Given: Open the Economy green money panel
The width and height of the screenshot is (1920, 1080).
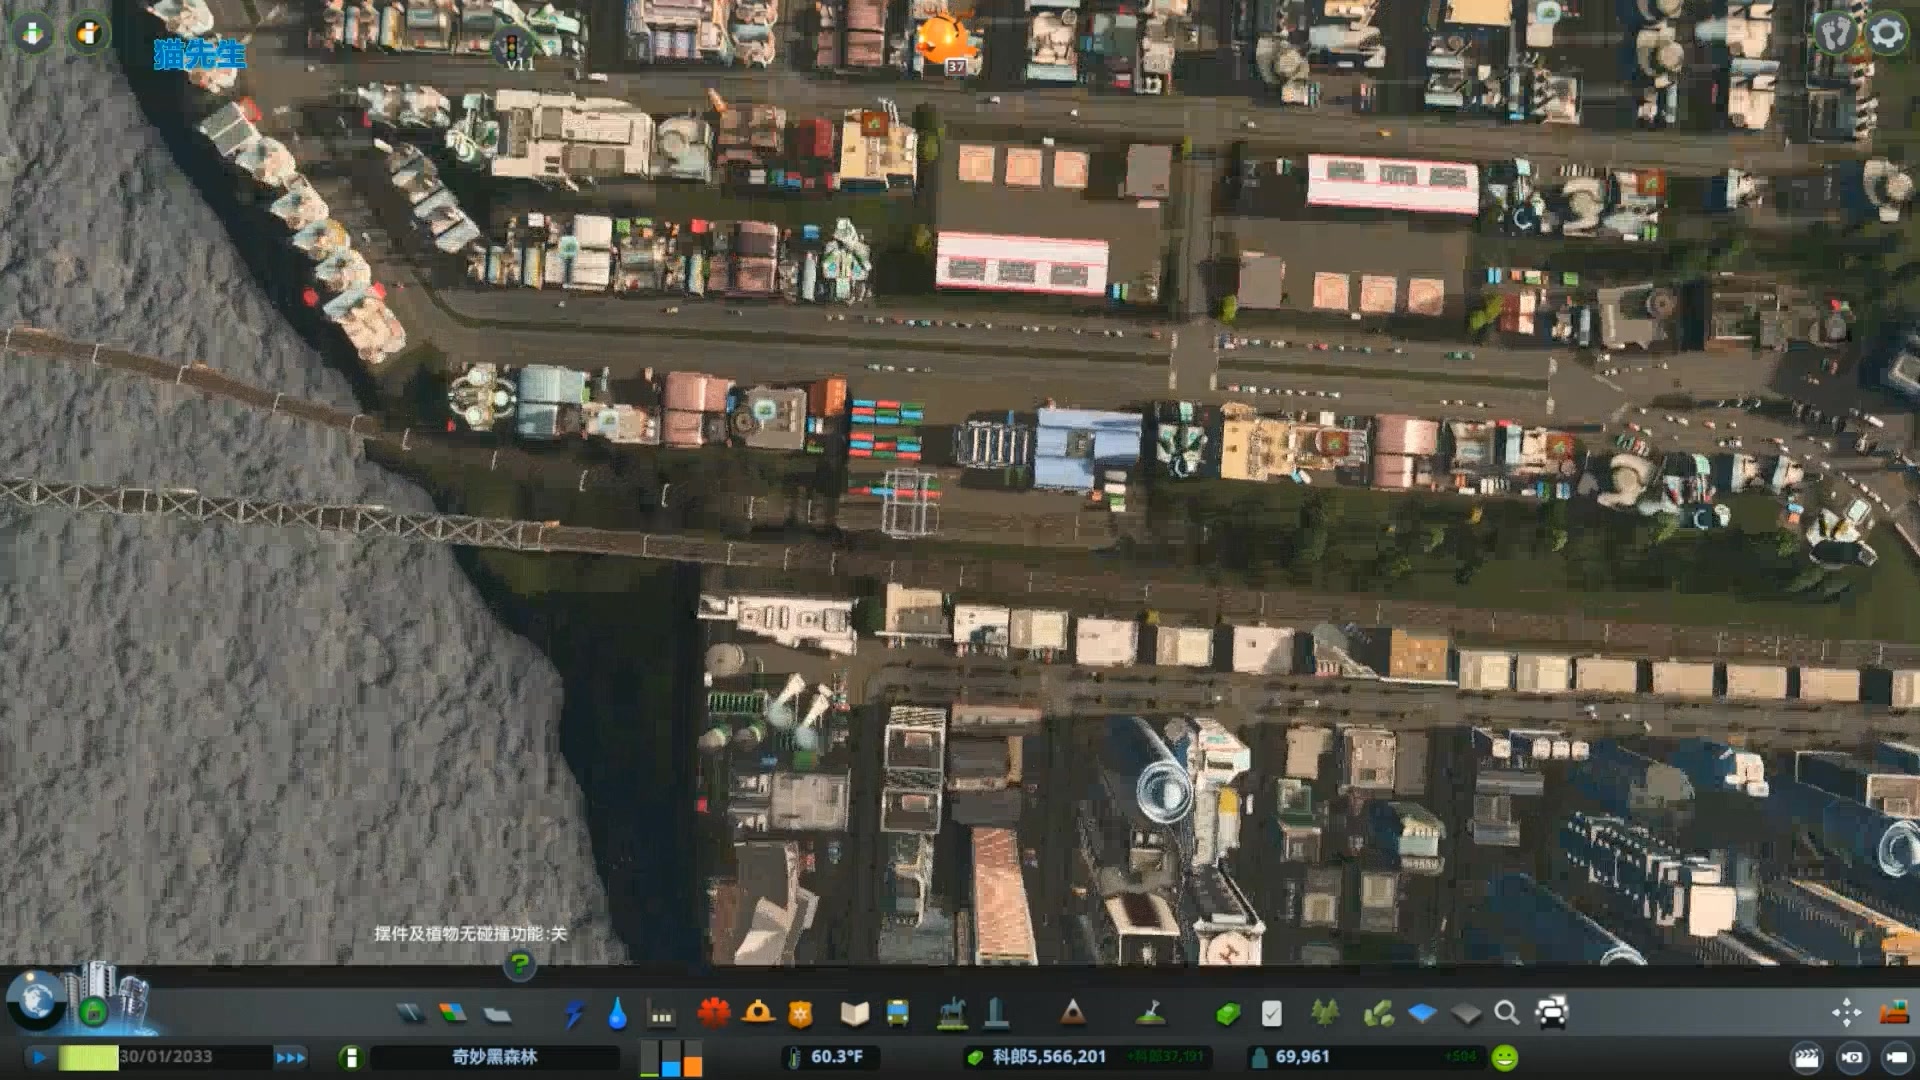Looking at the screenshot, I should tap(1228, 1014).
